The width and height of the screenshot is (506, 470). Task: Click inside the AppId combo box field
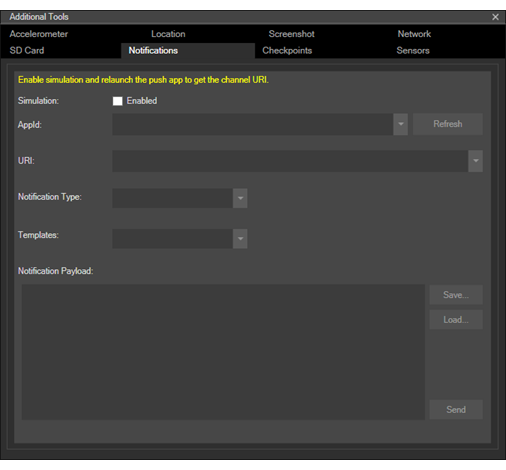click(x=253, y=124)
